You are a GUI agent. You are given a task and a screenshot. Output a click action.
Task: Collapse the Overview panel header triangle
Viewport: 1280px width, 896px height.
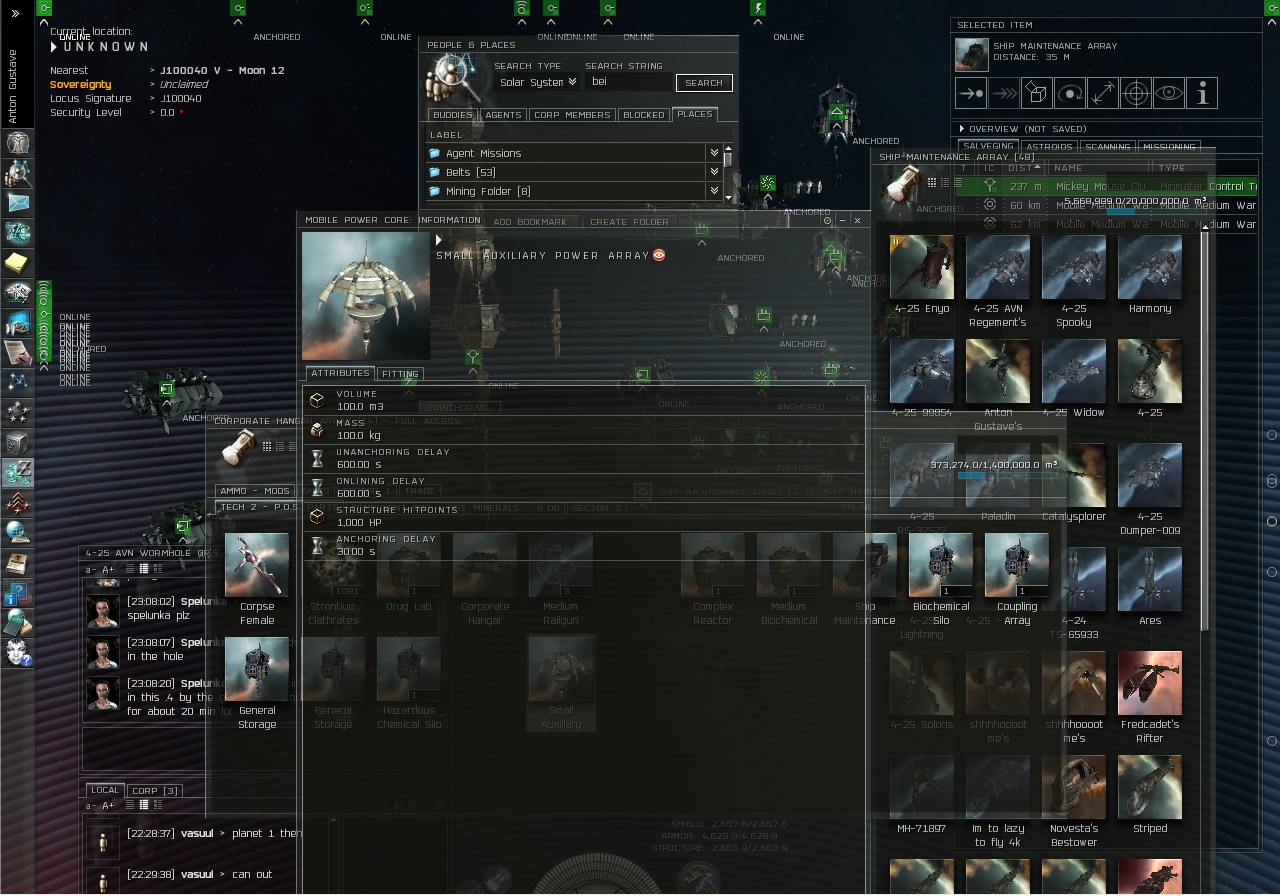coord(962,129)
